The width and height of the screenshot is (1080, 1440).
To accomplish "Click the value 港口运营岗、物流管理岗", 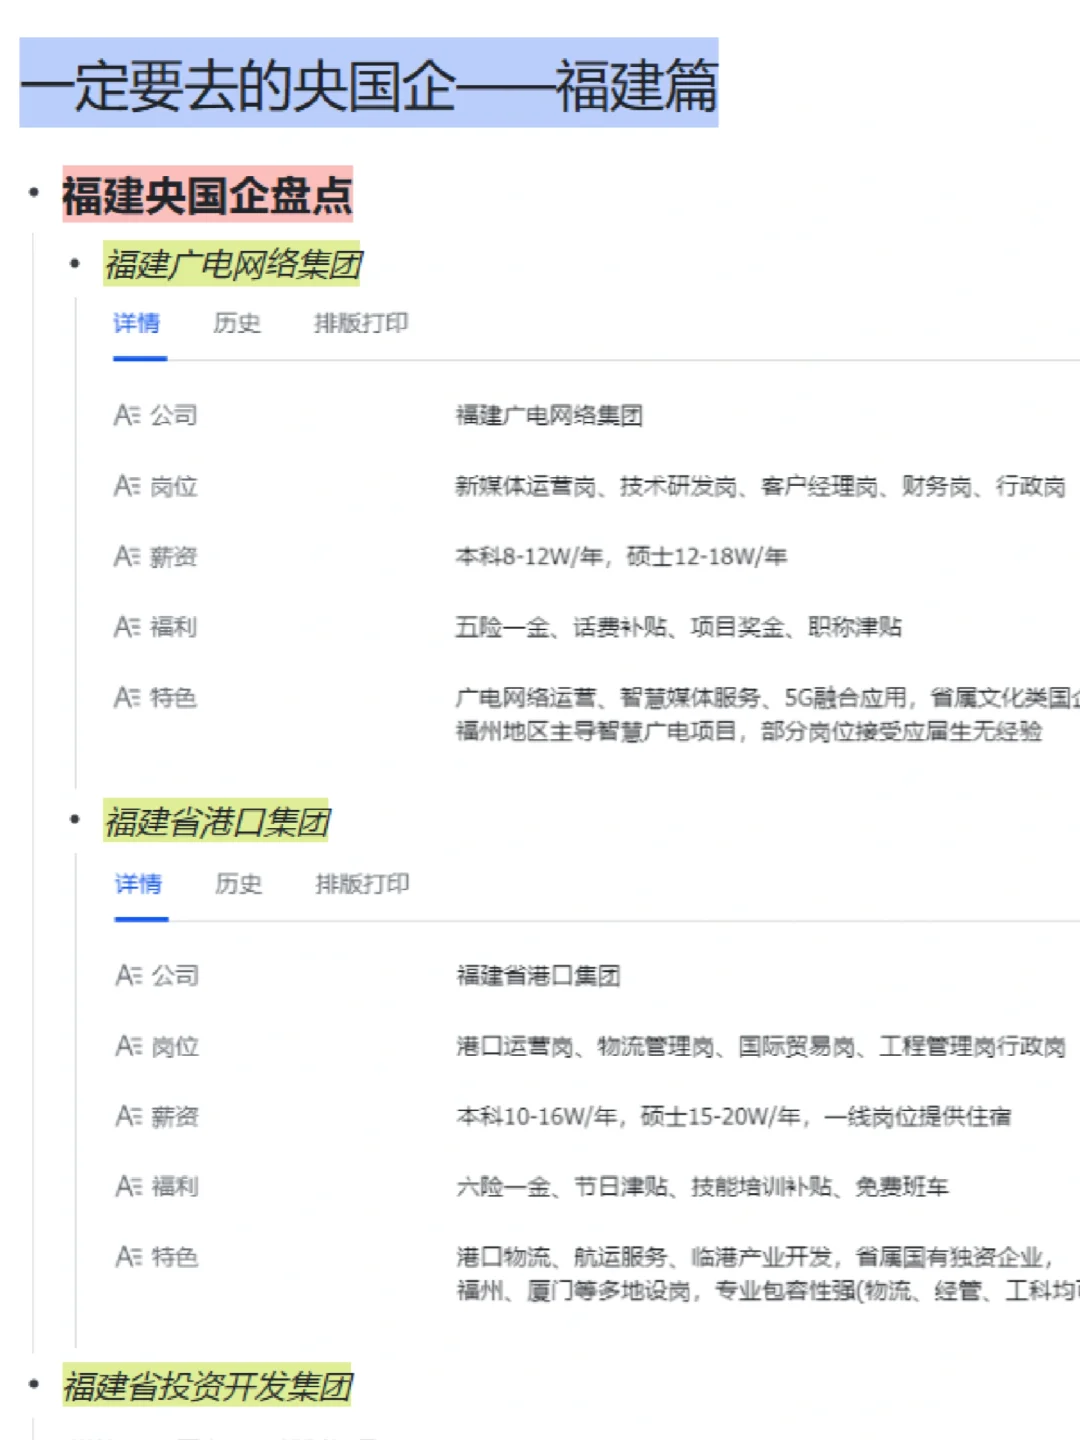I will pyautogui.click(x=585, y=1046).
